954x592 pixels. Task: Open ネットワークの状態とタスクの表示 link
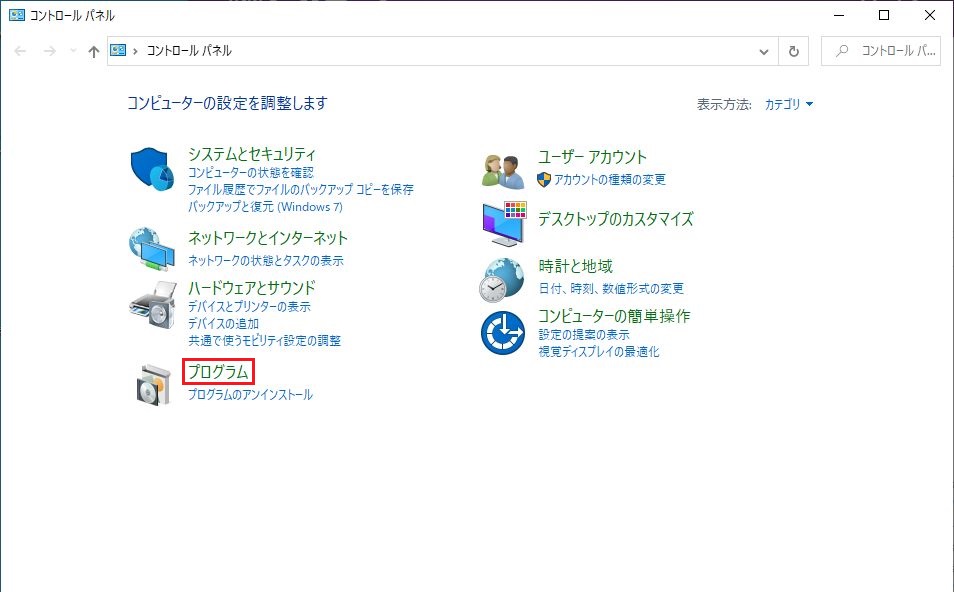pyautogui.click(x=266, y=260)
